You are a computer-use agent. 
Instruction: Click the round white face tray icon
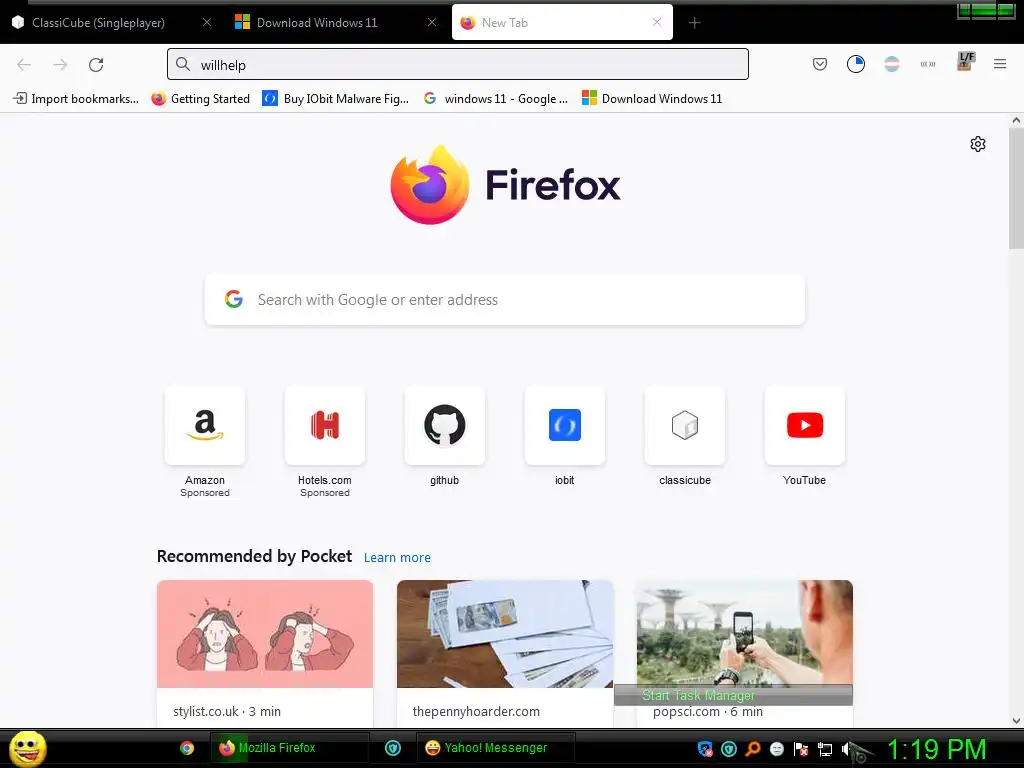(x=776, y=749)
